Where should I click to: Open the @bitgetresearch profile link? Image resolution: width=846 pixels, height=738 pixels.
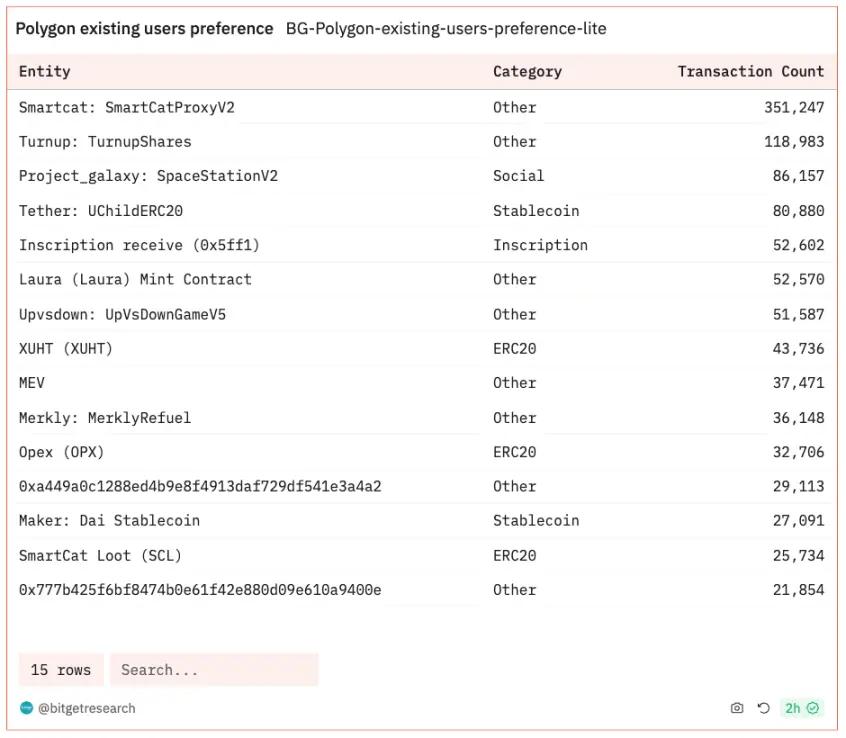pyautogui.click(x=87, y=708)
